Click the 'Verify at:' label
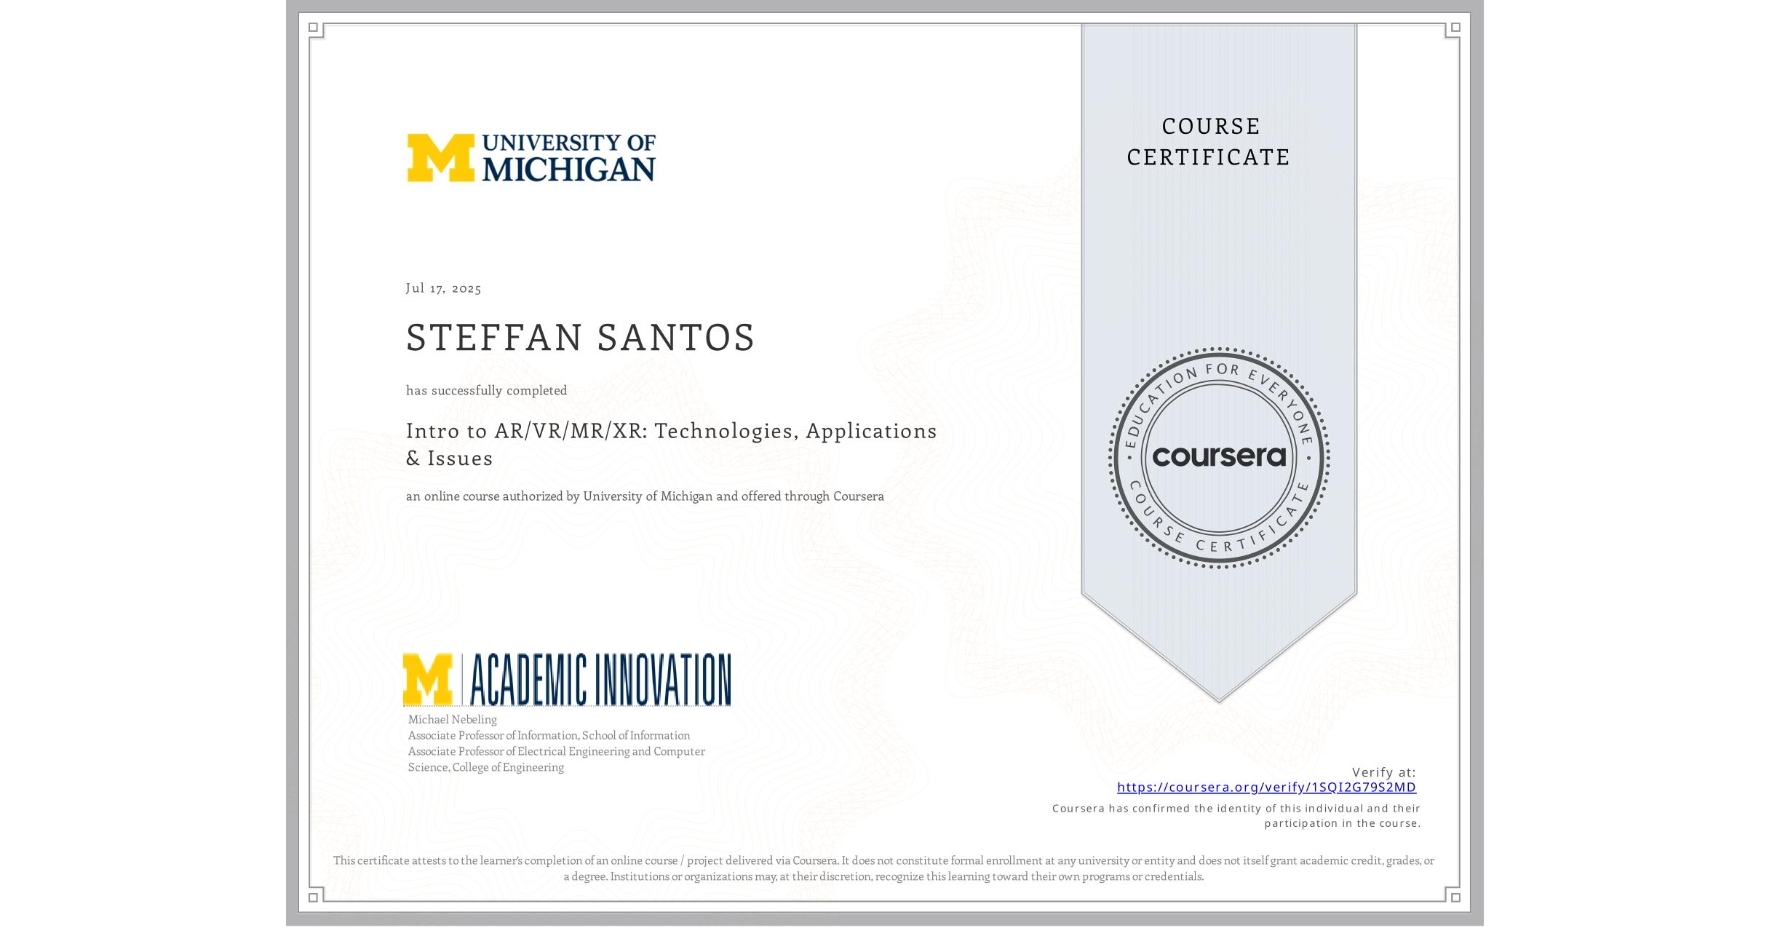The height and width of the screenshot is (928, 1772). point(1384,772)
